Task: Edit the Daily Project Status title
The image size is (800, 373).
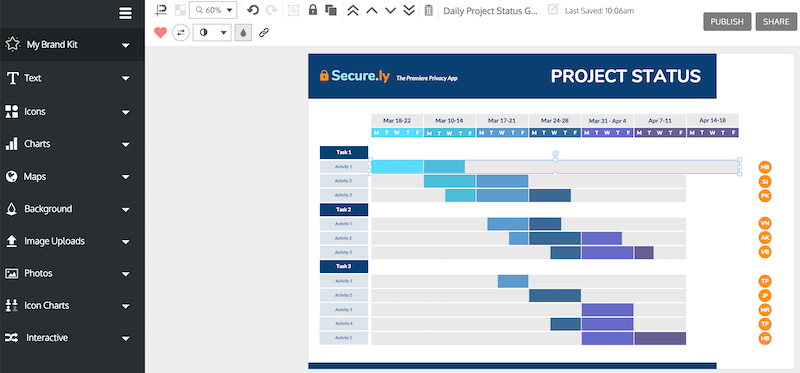Action: (490, 11)
